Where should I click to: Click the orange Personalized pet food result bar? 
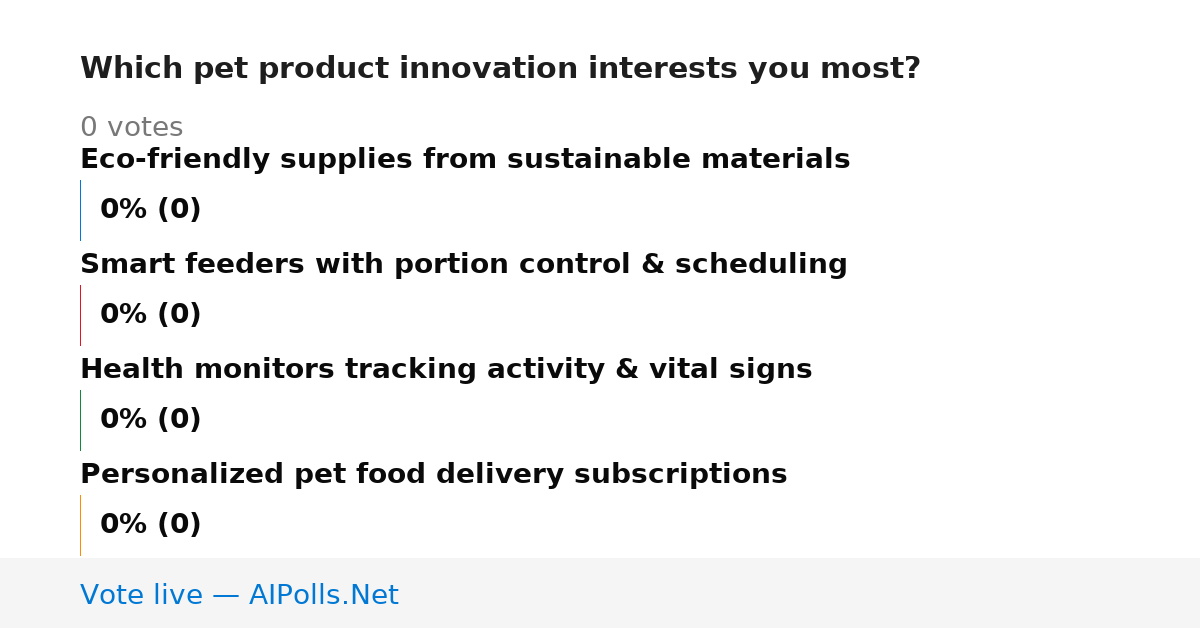click(x=81, y=525)
